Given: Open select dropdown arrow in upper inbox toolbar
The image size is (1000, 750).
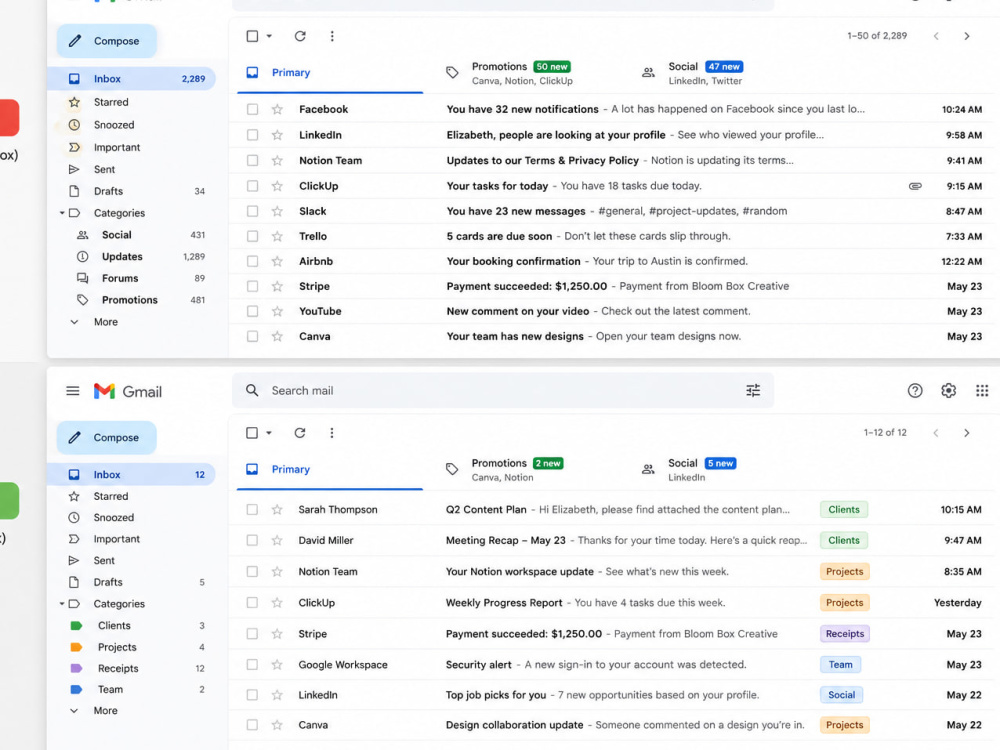Looking at the screenshot, I should tap(269, 36).
